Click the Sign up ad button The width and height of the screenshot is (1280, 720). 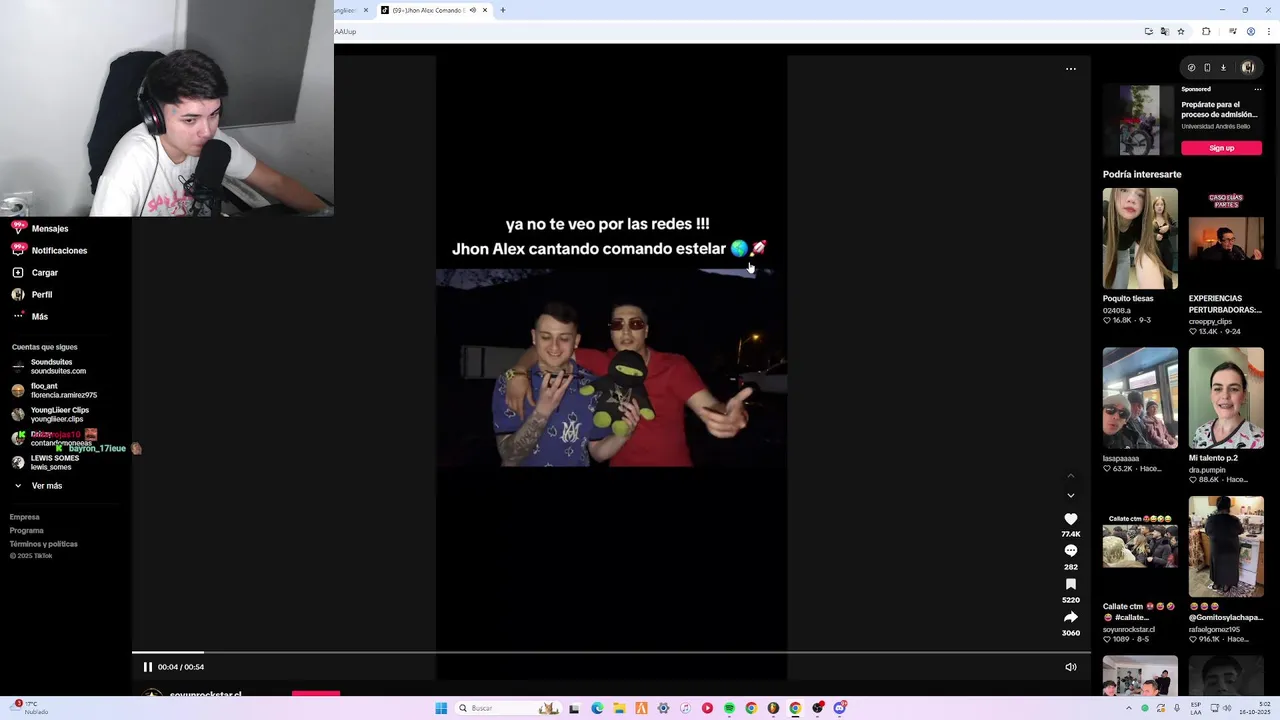[1221, 148]
